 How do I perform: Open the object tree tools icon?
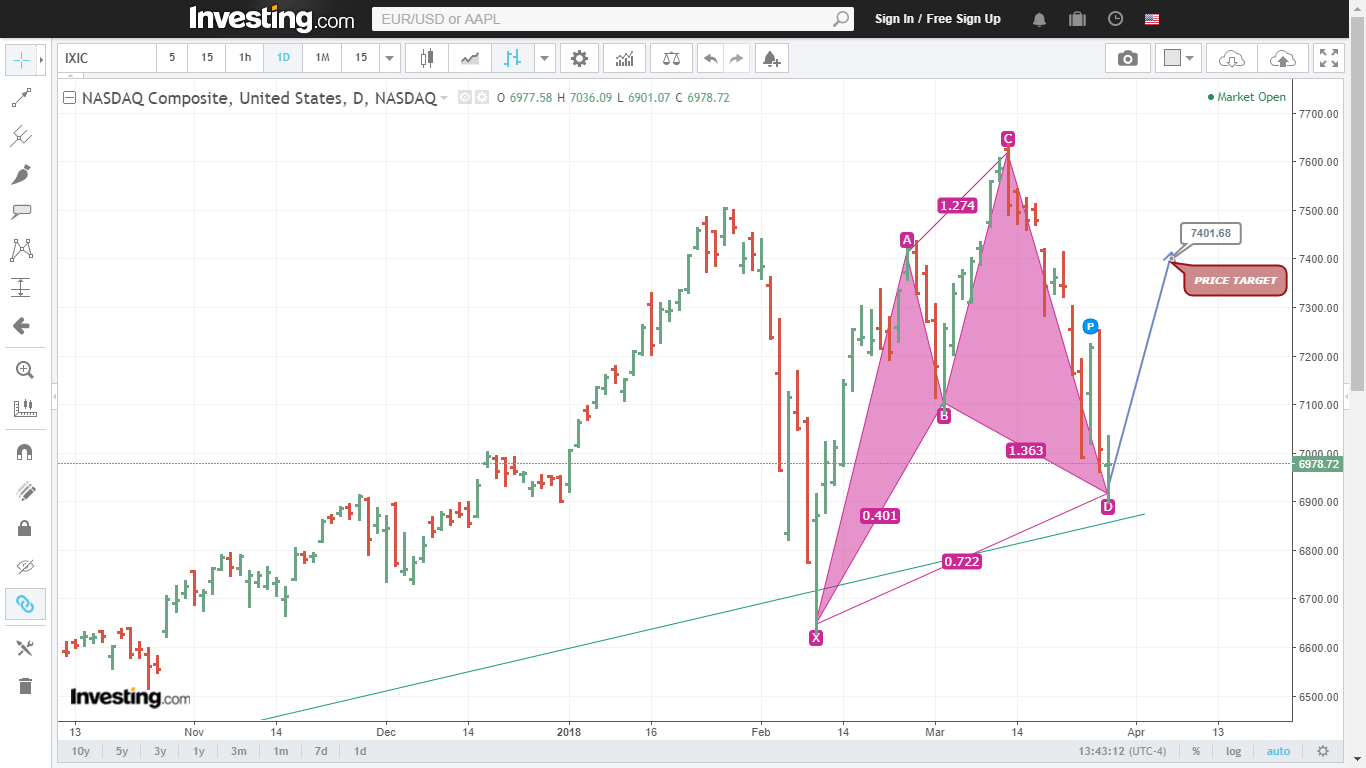click(25, 648)
